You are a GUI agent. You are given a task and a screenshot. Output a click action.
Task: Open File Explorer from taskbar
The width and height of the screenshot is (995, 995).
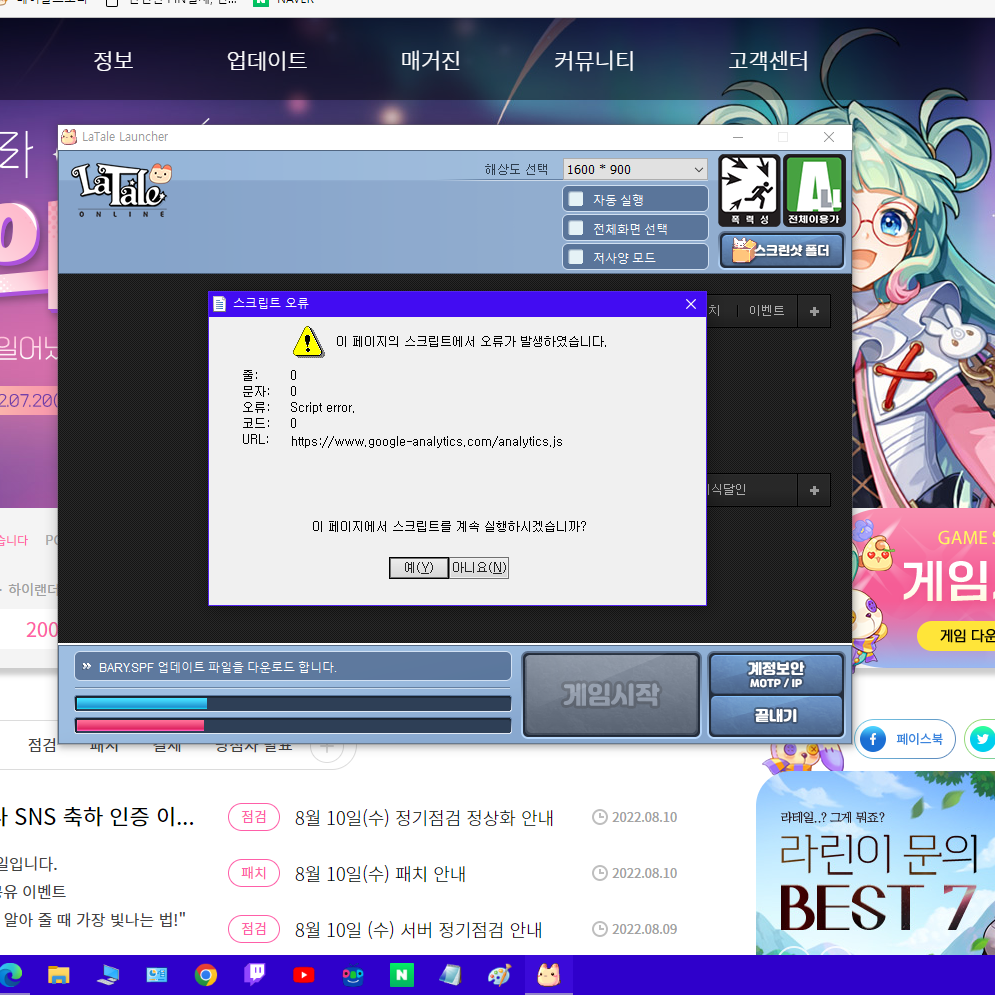point(59,974)
